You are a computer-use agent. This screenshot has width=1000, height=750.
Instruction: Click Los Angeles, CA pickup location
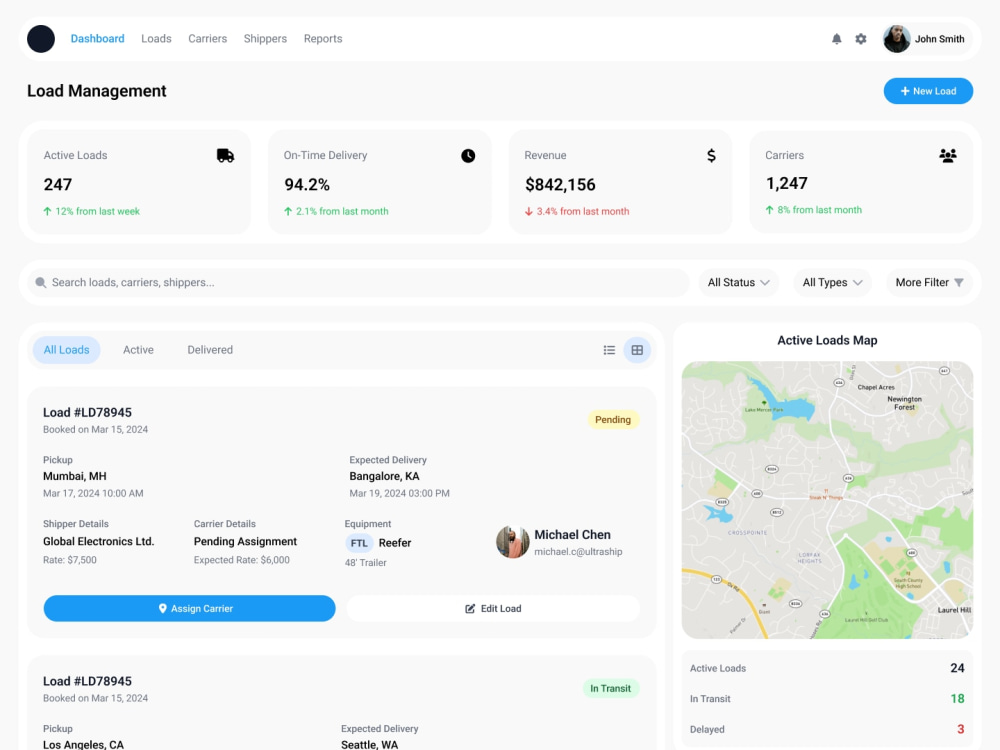(84, 744)
